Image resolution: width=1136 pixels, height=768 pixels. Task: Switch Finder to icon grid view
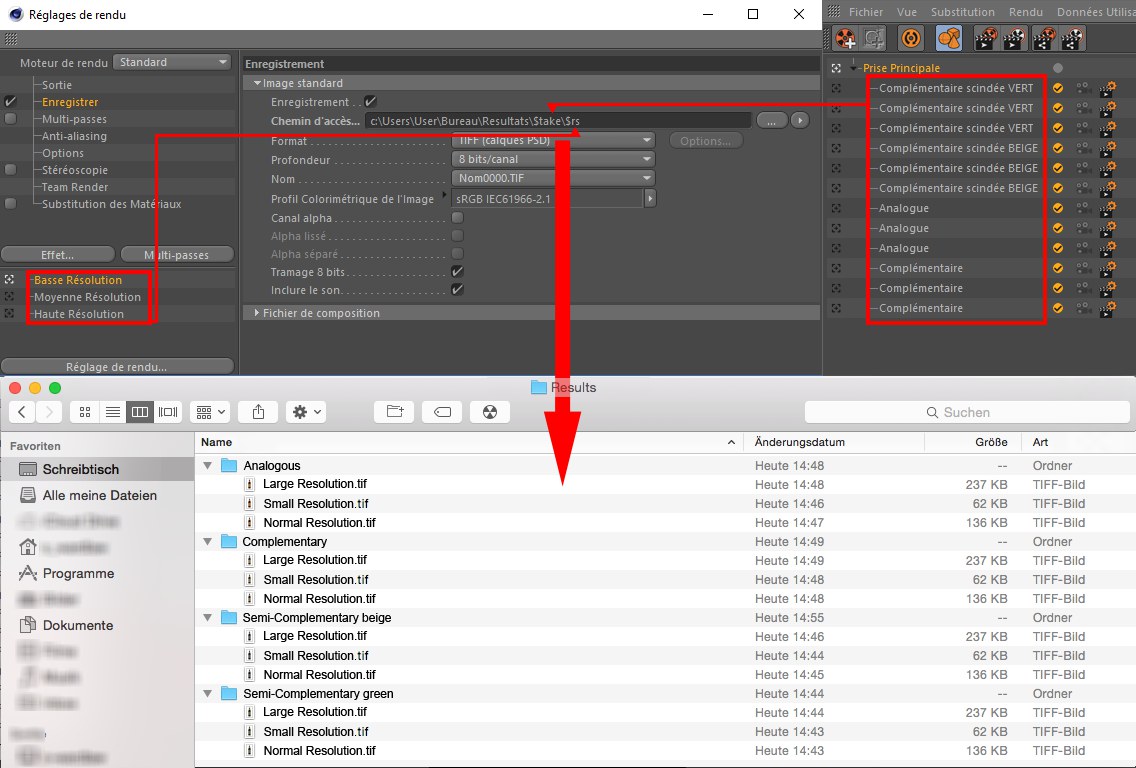coord(85,412)
